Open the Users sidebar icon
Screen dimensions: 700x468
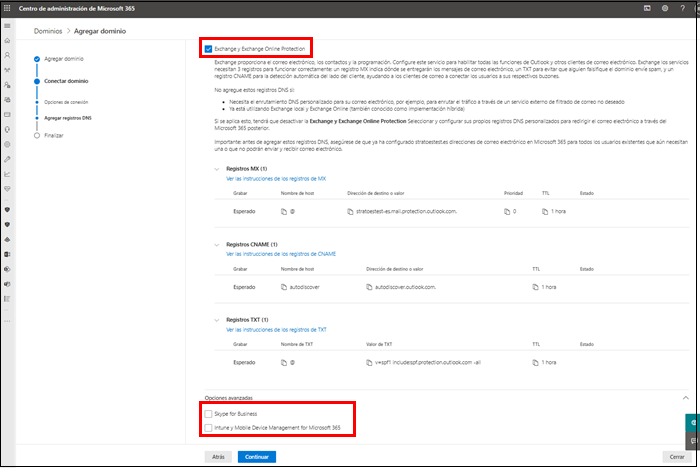pos(7,55)
